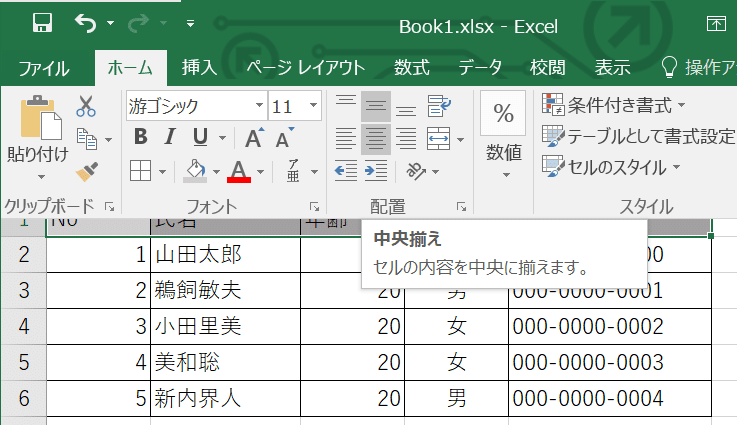Activate the format painter brush
737x425 pixels.
[x=87, y=172]
